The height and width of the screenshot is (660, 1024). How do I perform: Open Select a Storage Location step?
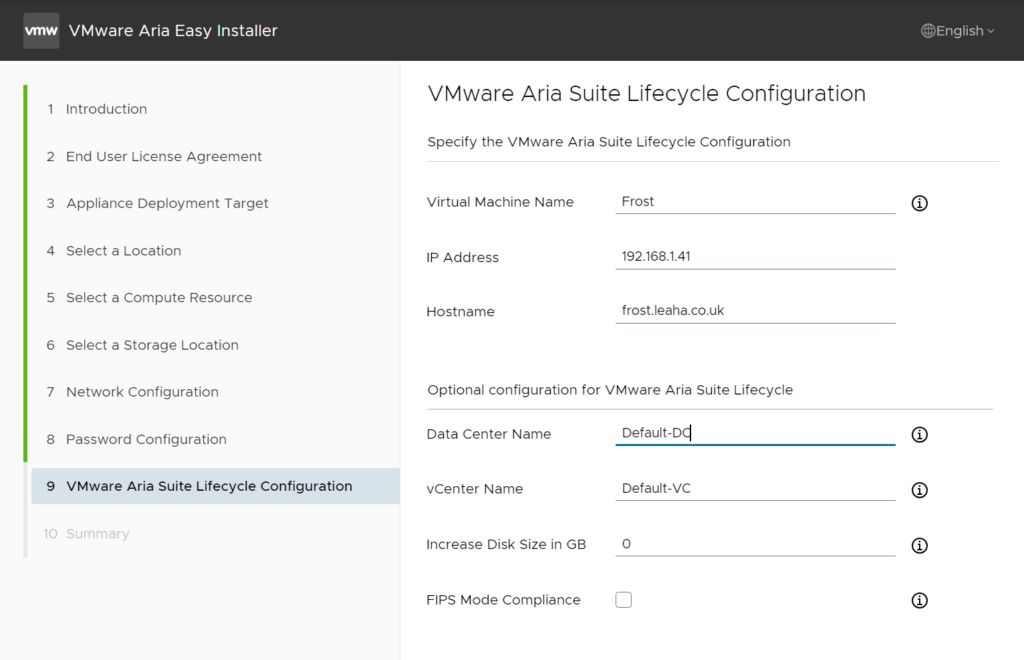pyautogui.click(x=214, y=345)
